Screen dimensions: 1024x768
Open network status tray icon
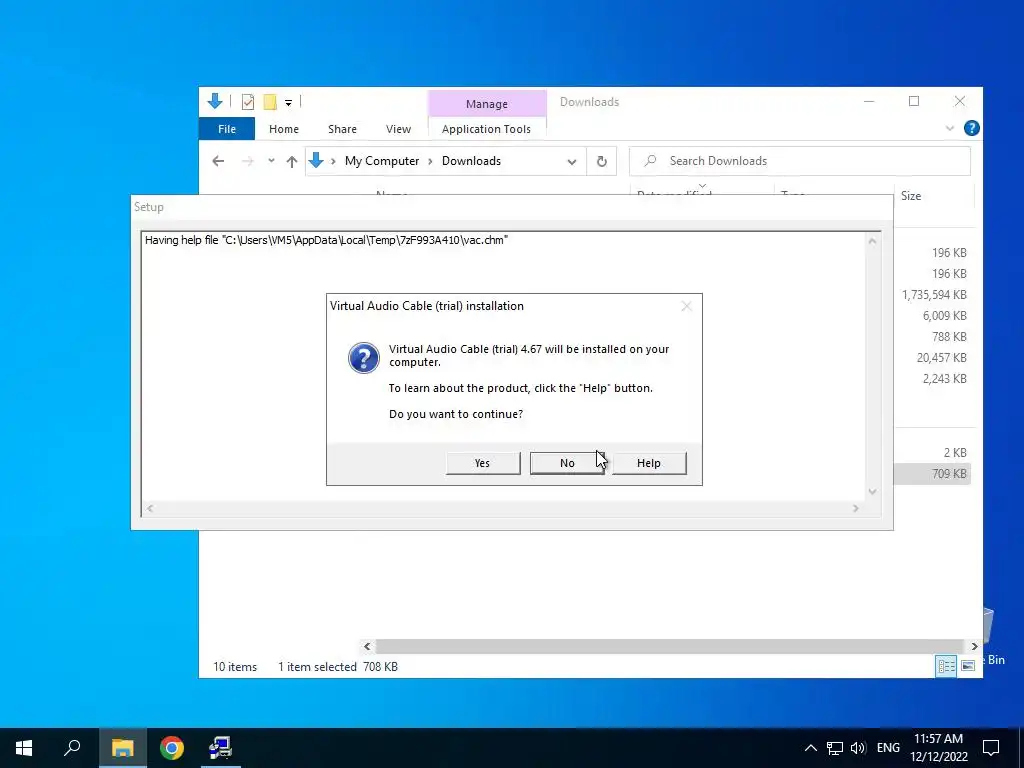835,748
